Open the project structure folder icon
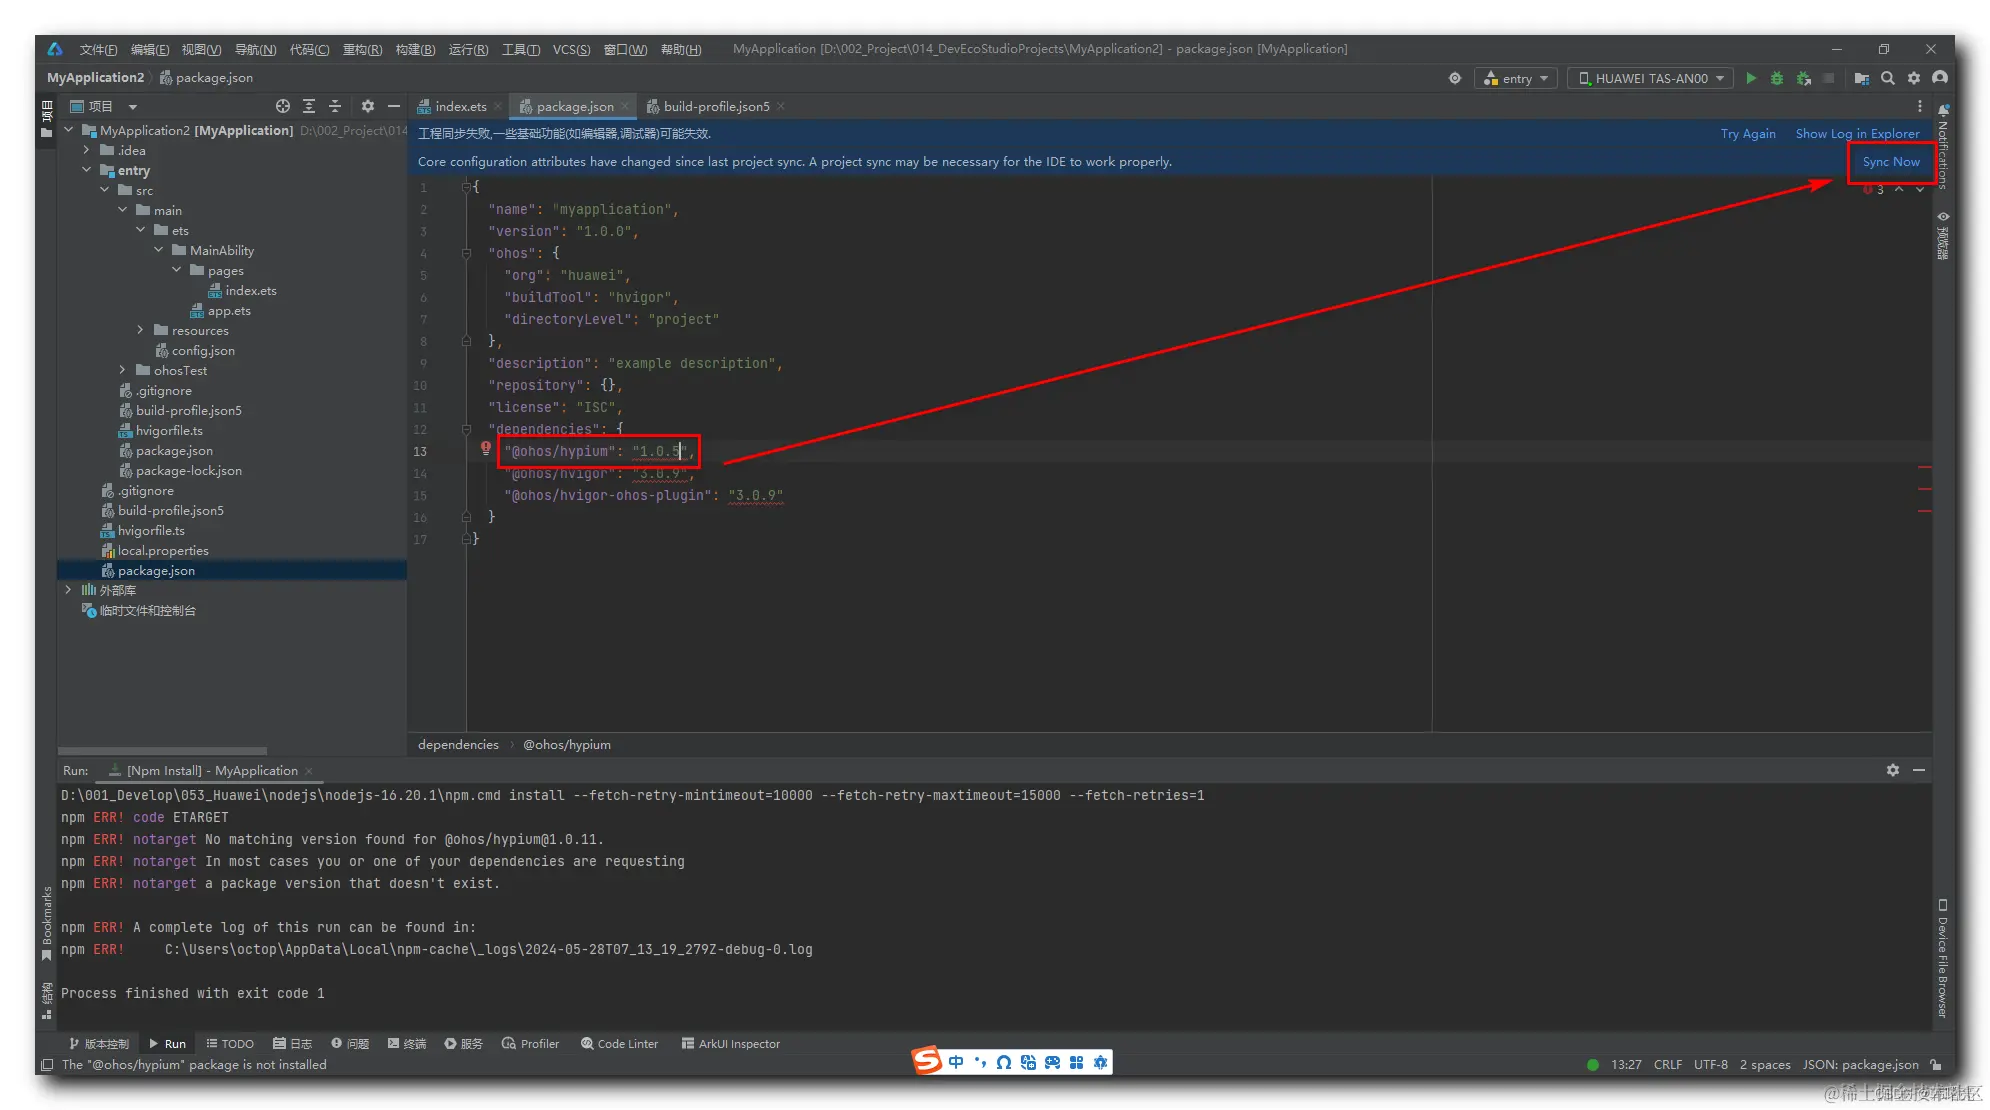This screenshot has height=1110, width=1990. 1861,78
